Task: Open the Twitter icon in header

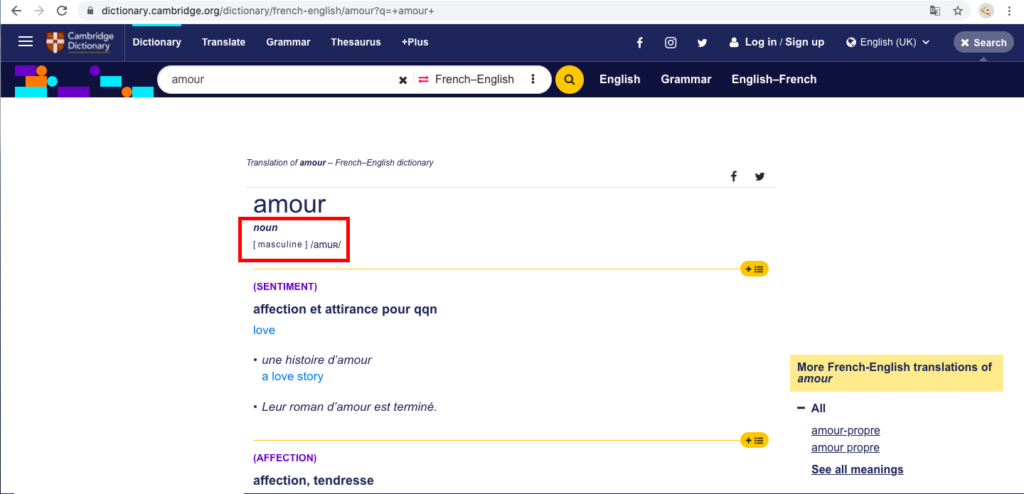Action: coord(702,42)
